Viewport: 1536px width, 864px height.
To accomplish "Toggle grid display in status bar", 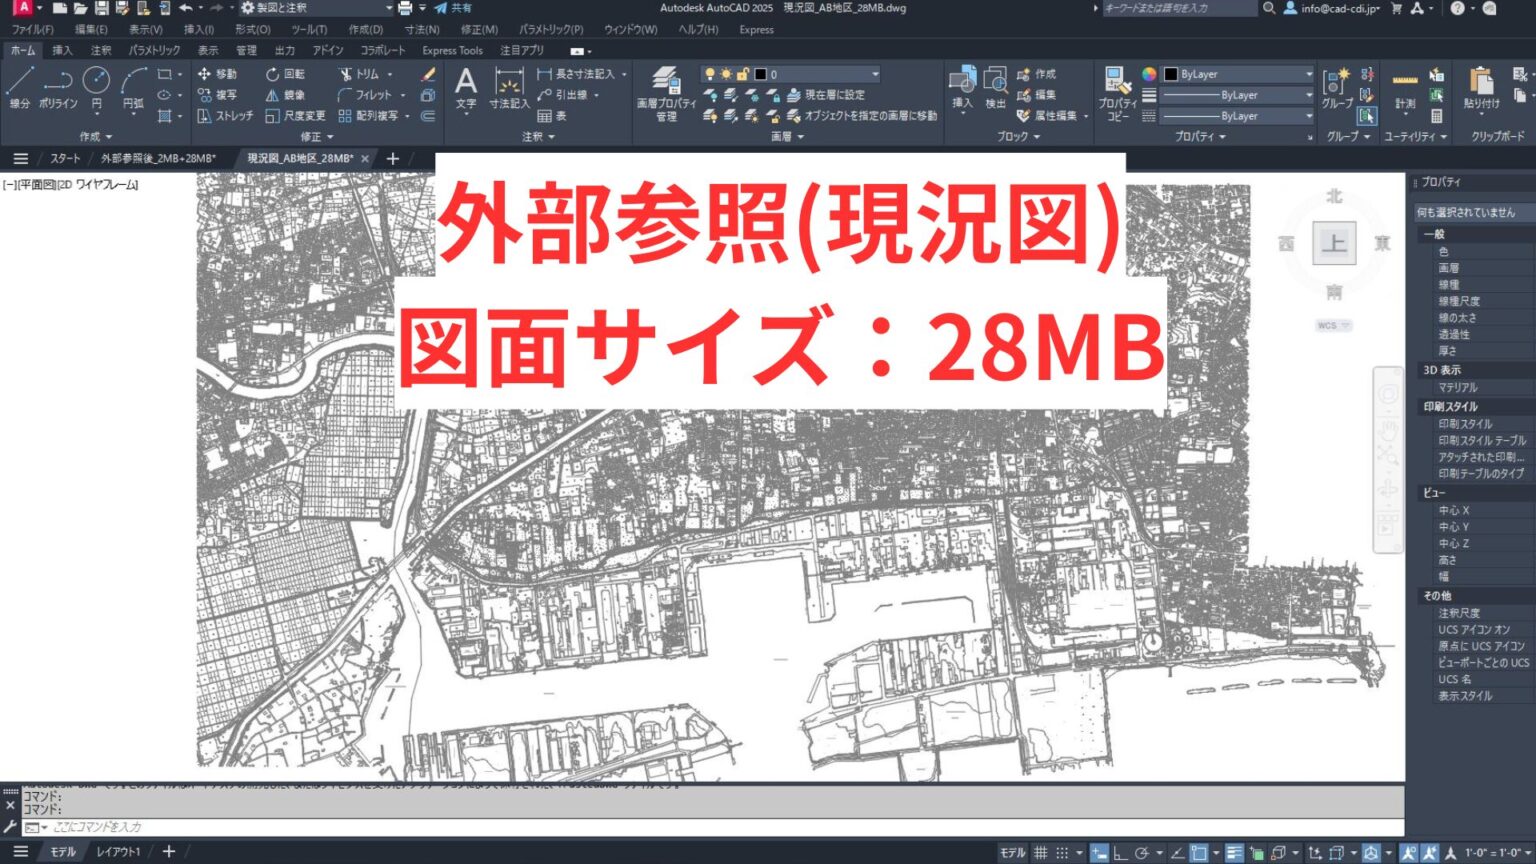I will (1040, 853).
